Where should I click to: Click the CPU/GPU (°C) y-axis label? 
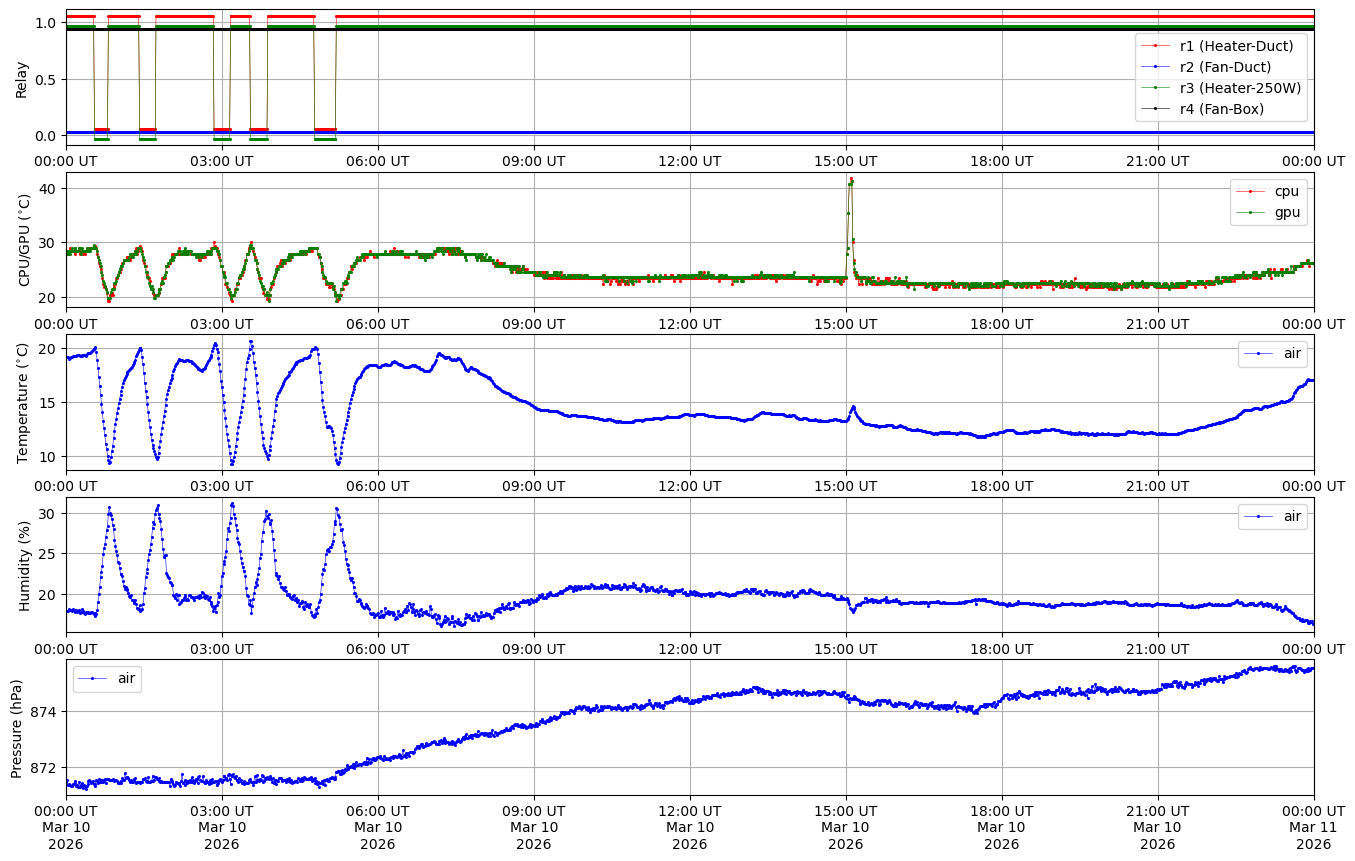pyautogui.click(x=25, y=240)
